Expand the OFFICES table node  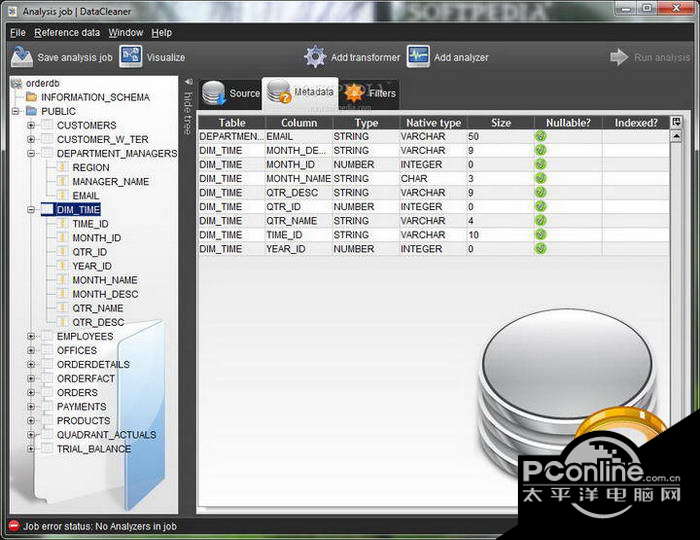(x=31, y=350)
